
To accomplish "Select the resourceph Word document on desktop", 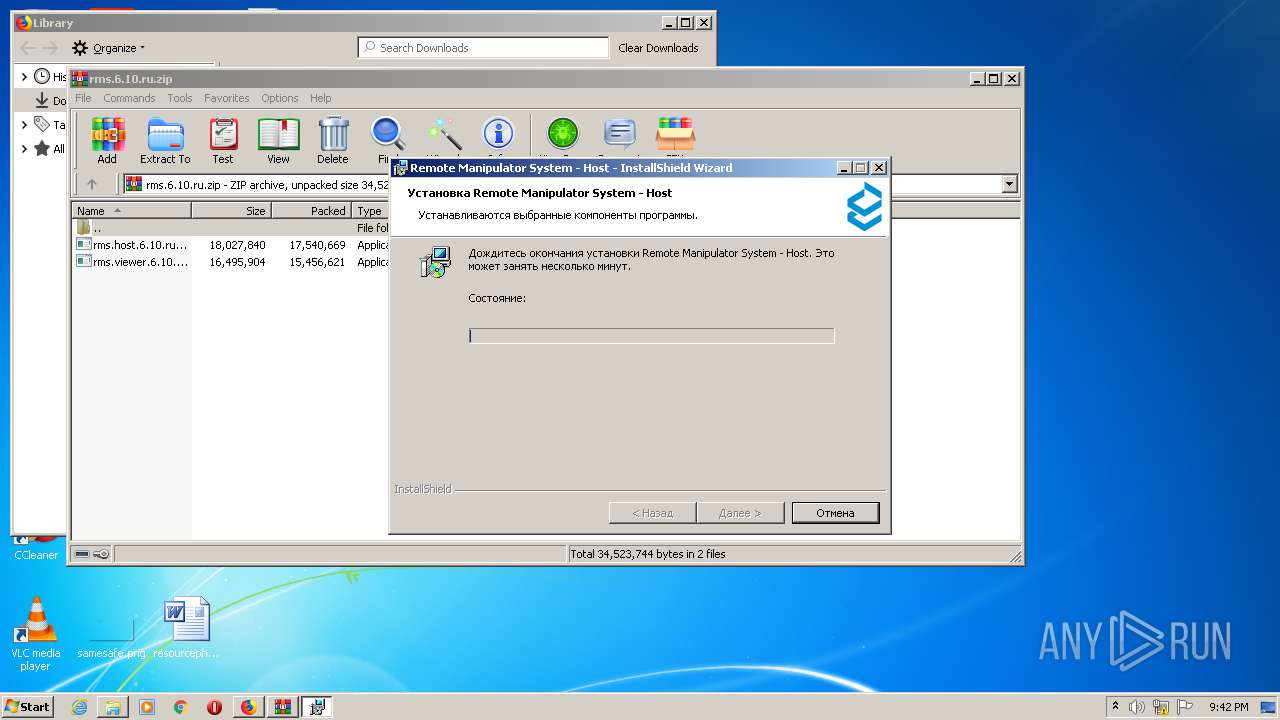I will tap(186, 628).
